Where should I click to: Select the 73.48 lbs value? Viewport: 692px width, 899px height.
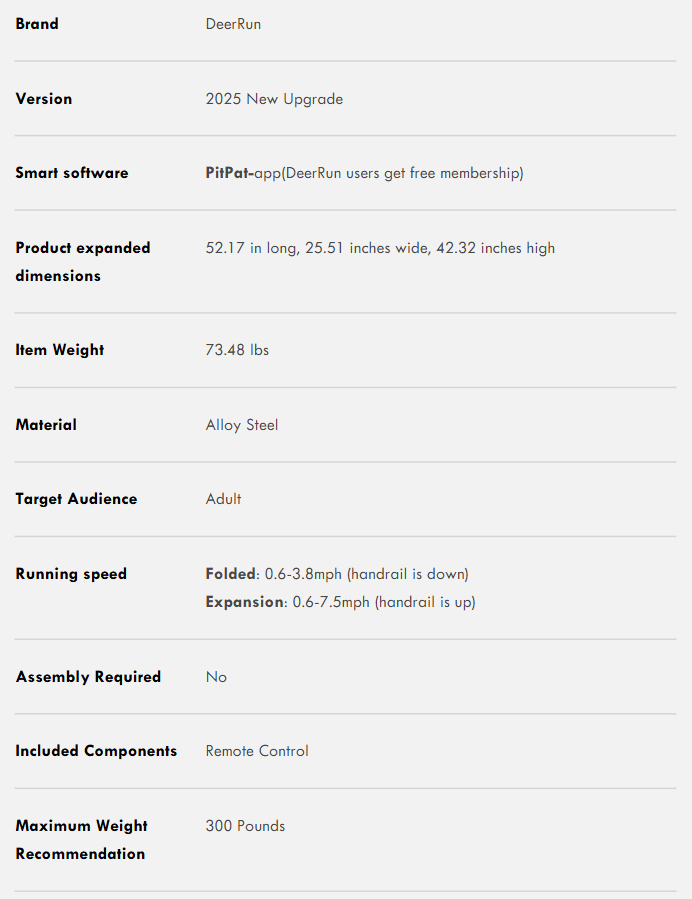(237, 350)
